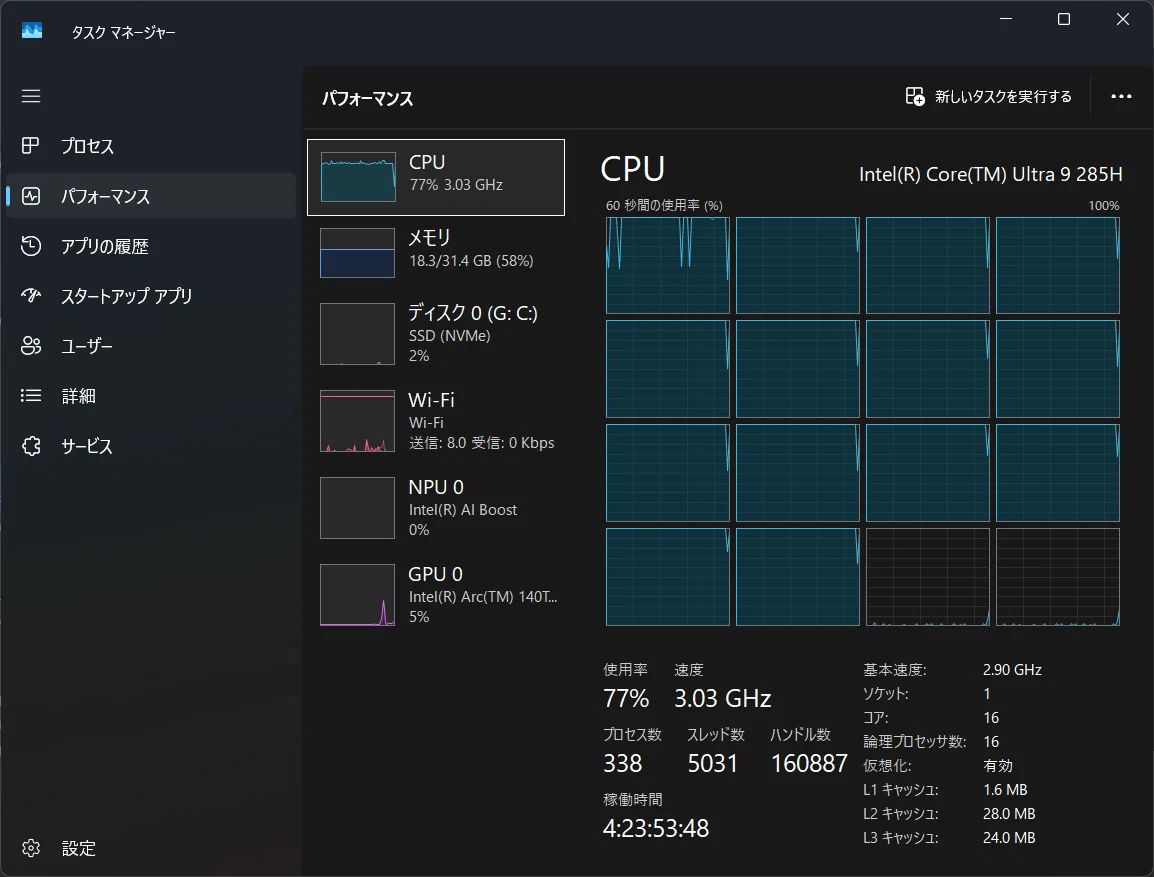Viewport: 1154px width, 877px height.
Task: Close the Task Manager window
Action: point(1122,19)
